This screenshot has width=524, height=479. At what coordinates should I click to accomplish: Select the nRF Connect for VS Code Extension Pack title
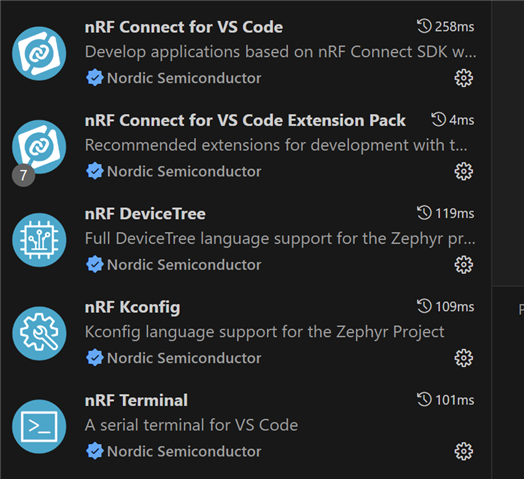coord(245,120)
